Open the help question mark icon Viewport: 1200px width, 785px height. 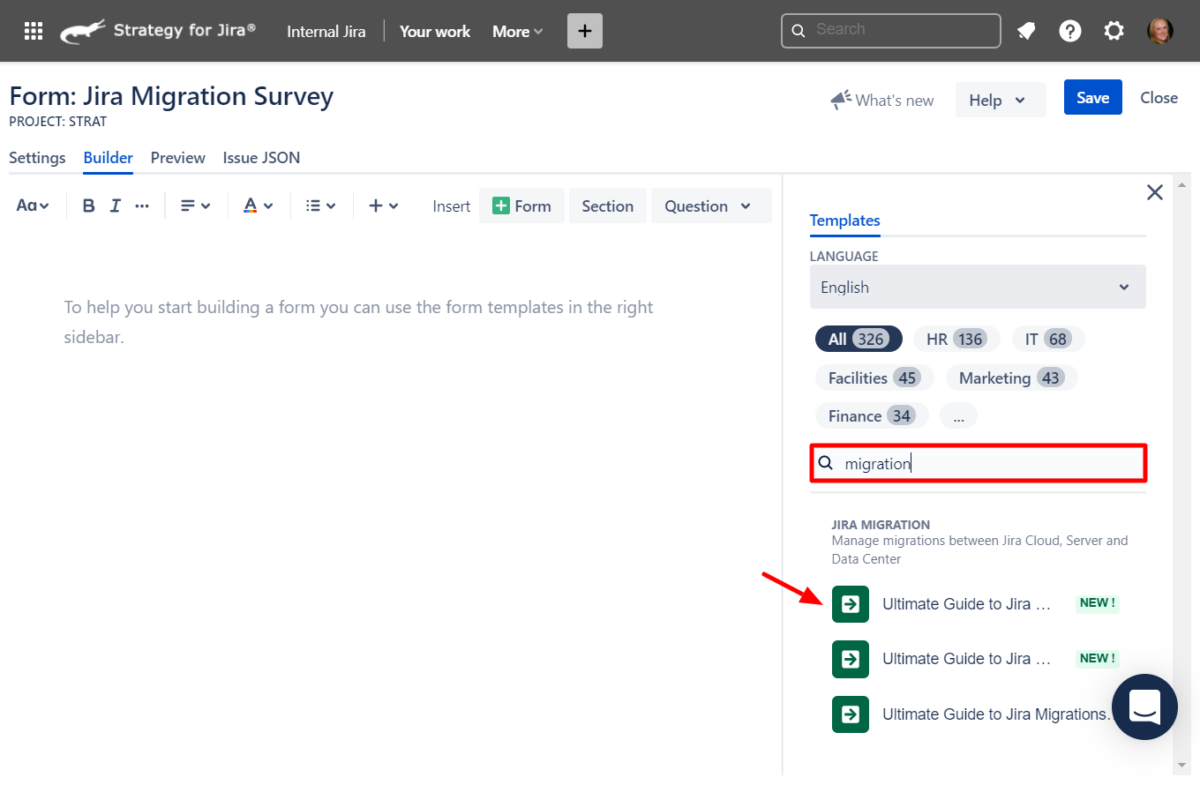(1070, 30)
